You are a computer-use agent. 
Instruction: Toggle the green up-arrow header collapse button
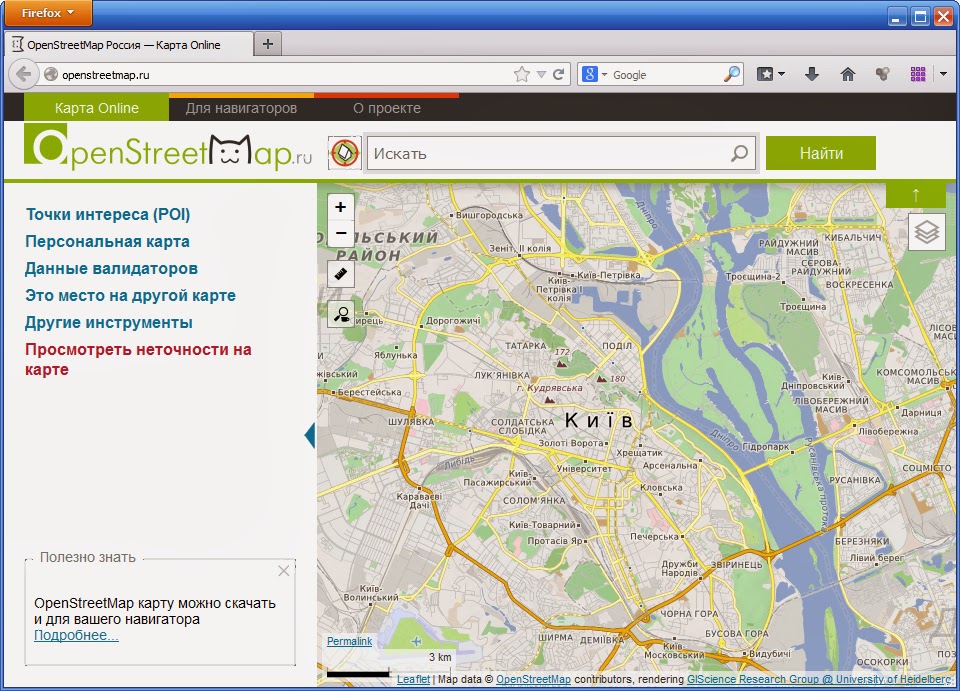click(x=915, y=194)
